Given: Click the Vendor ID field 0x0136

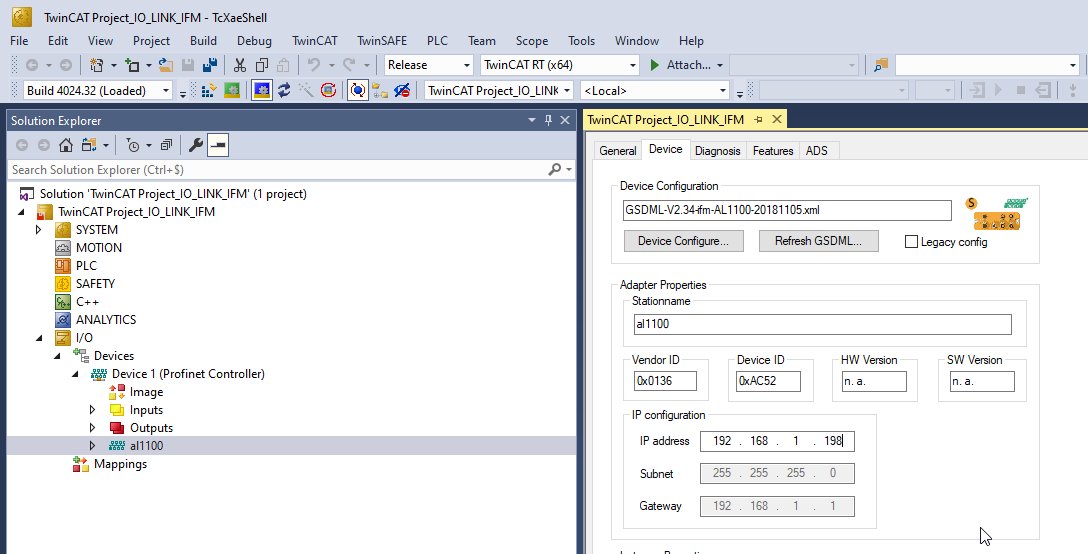Looking at the screenshot, I should click(665, 381).
